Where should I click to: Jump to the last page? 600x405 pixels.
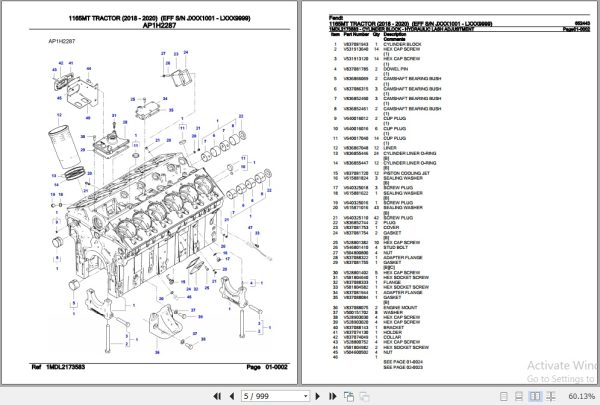(x=333, y=396)
